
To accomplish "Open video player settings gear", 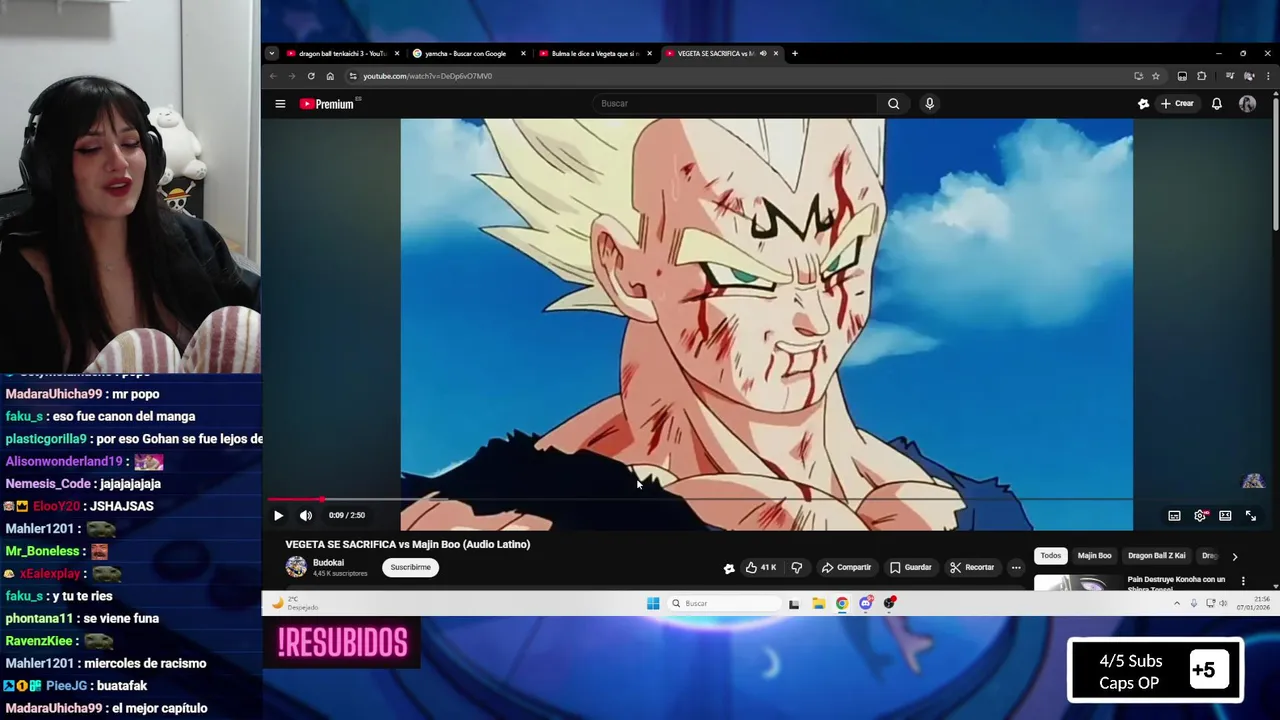I will point(1200,516).
